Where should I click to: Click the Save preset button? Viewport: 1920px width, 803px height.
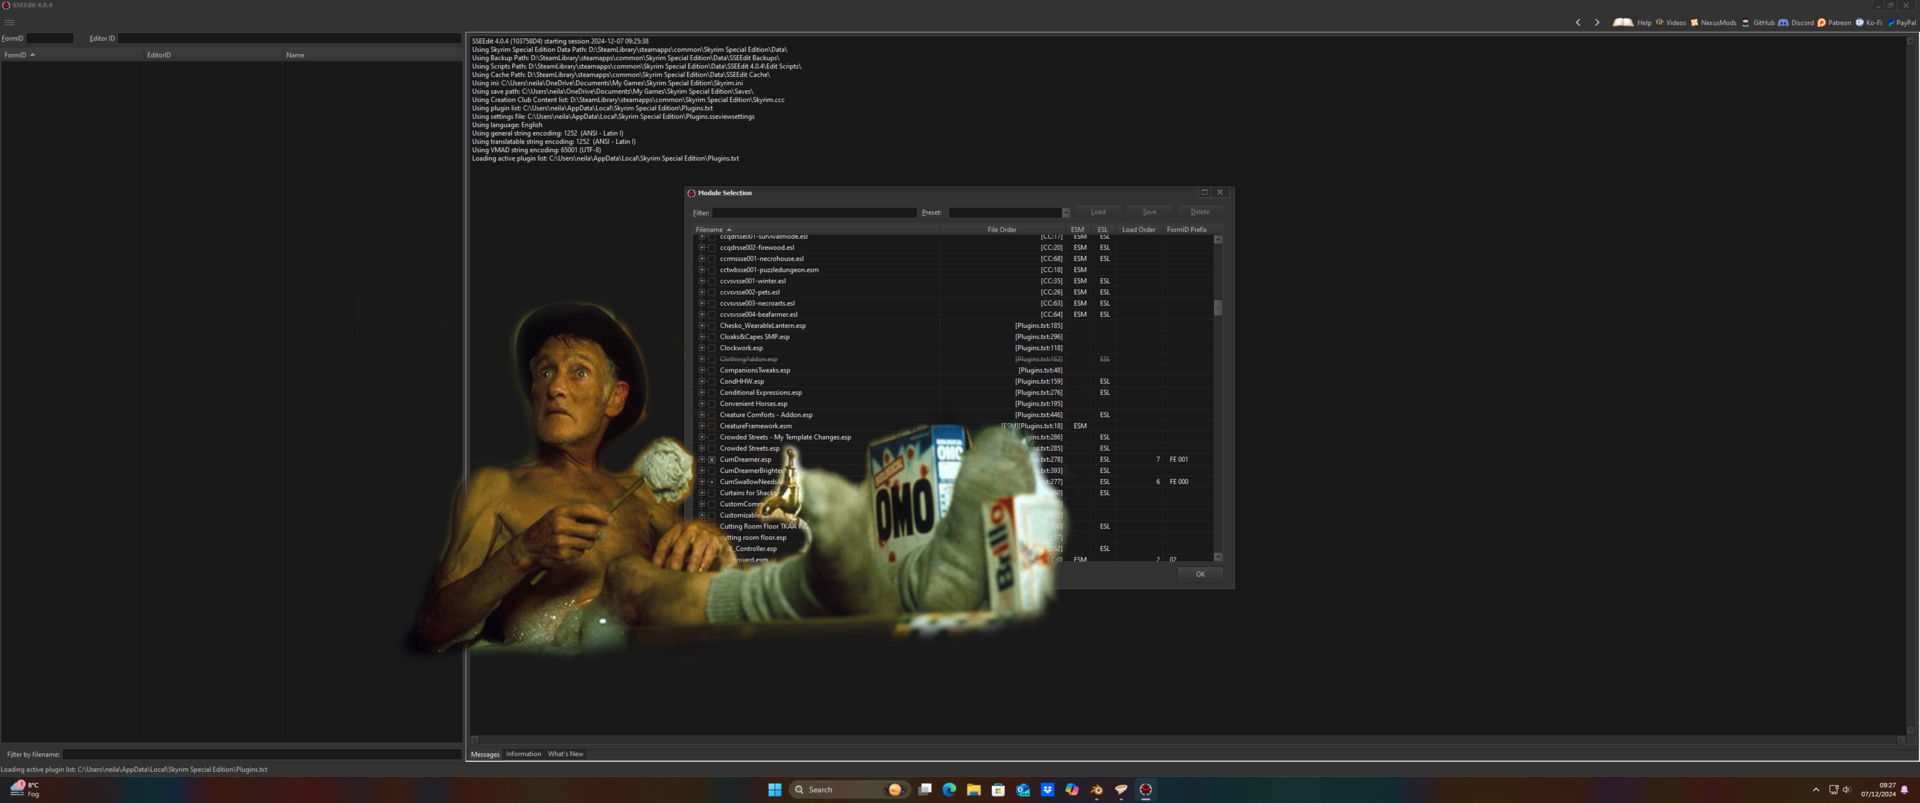pyautogui.click(x=1149, y=212)
